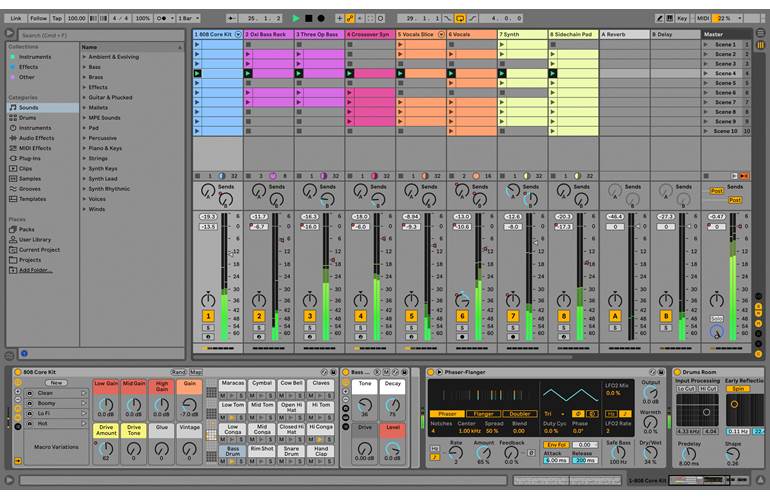Click the Master track volume fader
The width and height of the screenshot is (770, 500).
(741, 226)
